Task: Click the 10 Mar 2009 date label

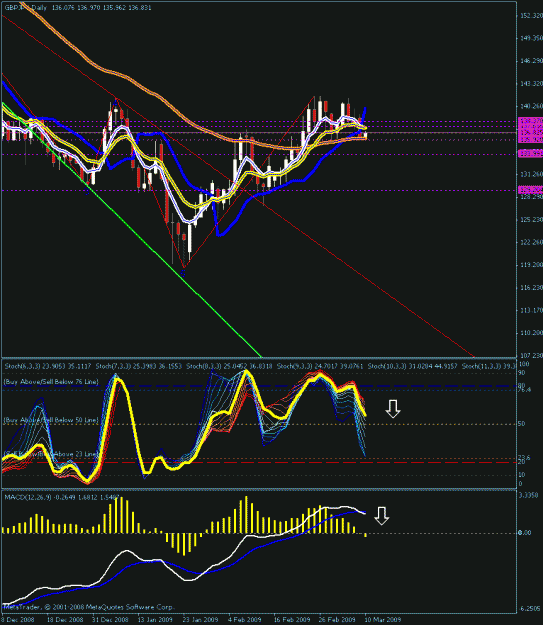Action: [382, 620]
